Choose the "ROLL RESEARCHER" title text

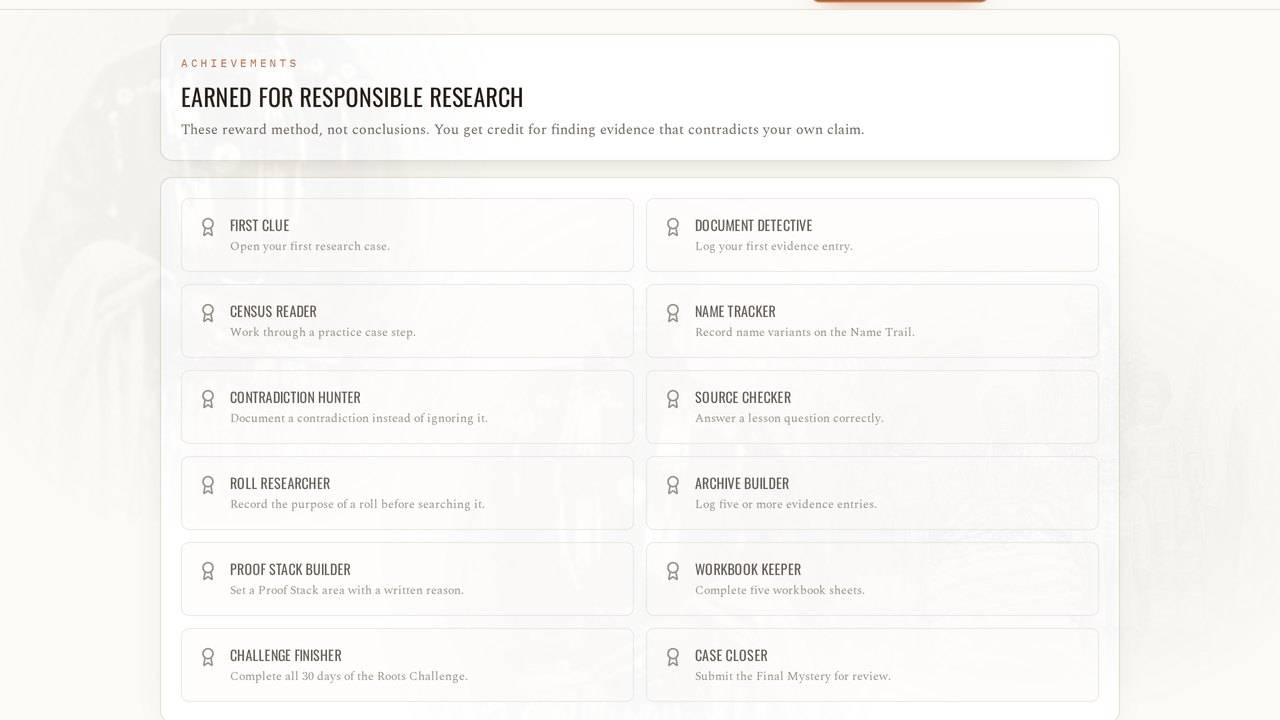click(x=280, y=484)
